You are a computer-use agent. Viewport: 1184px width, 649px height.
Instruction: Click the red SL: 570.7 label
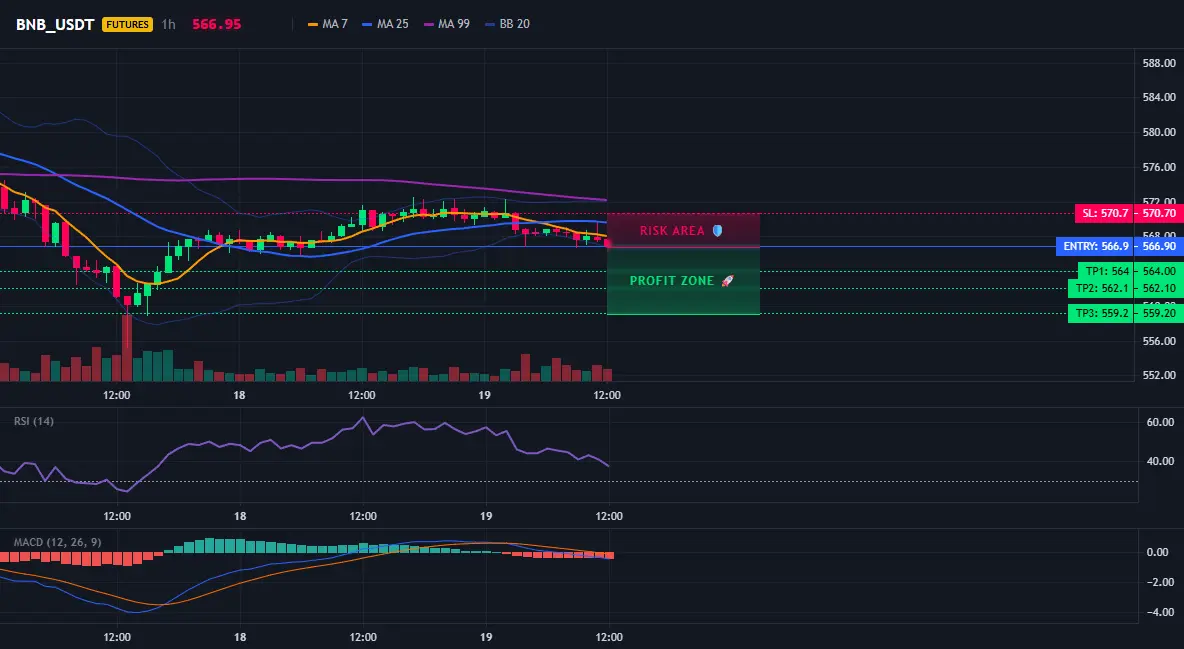pos(1105,213)
